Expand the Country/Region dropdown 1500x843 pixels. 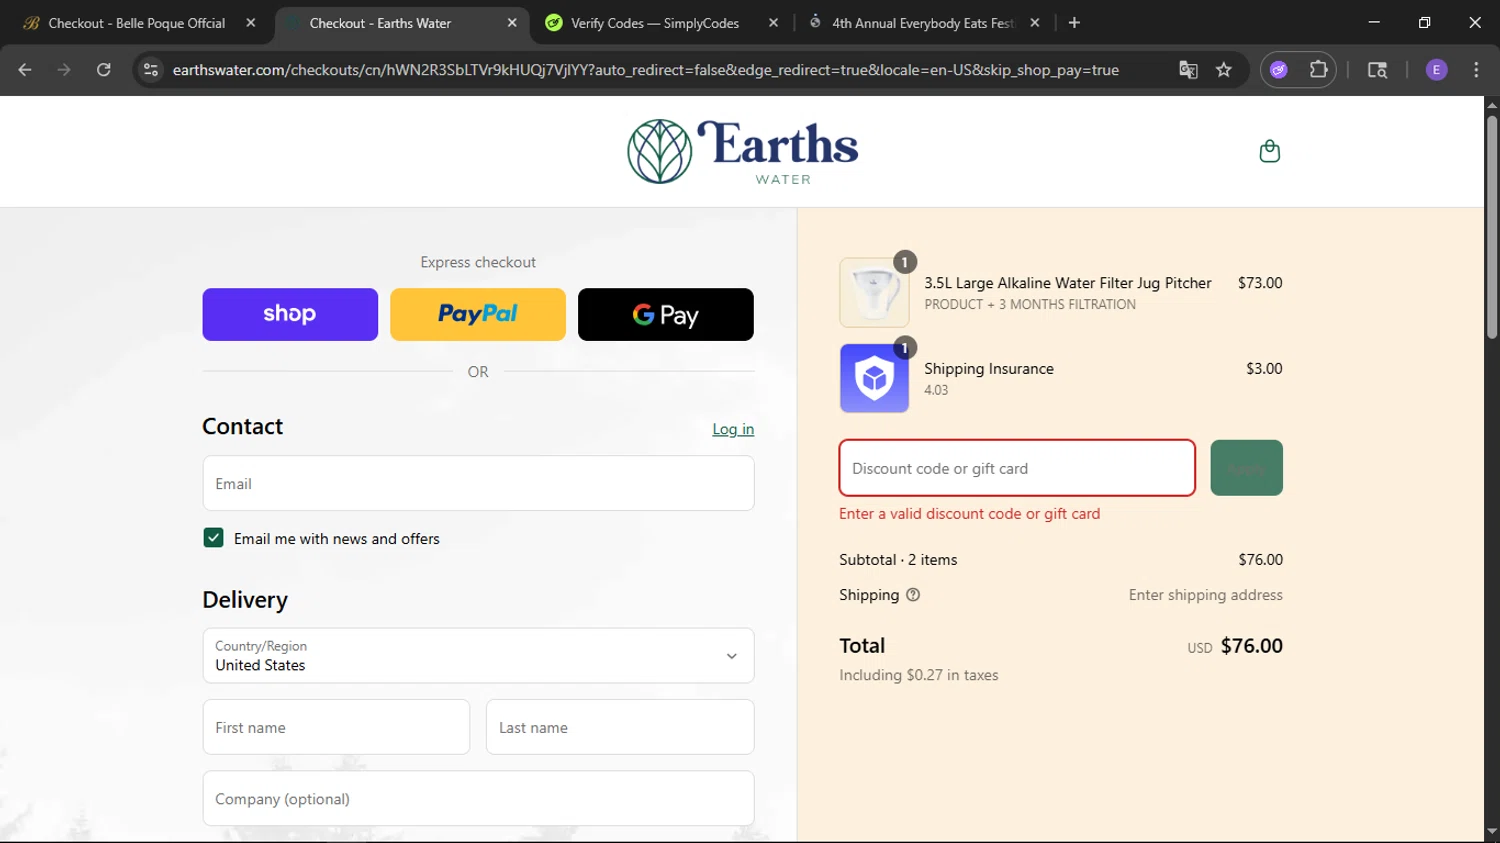478,656
